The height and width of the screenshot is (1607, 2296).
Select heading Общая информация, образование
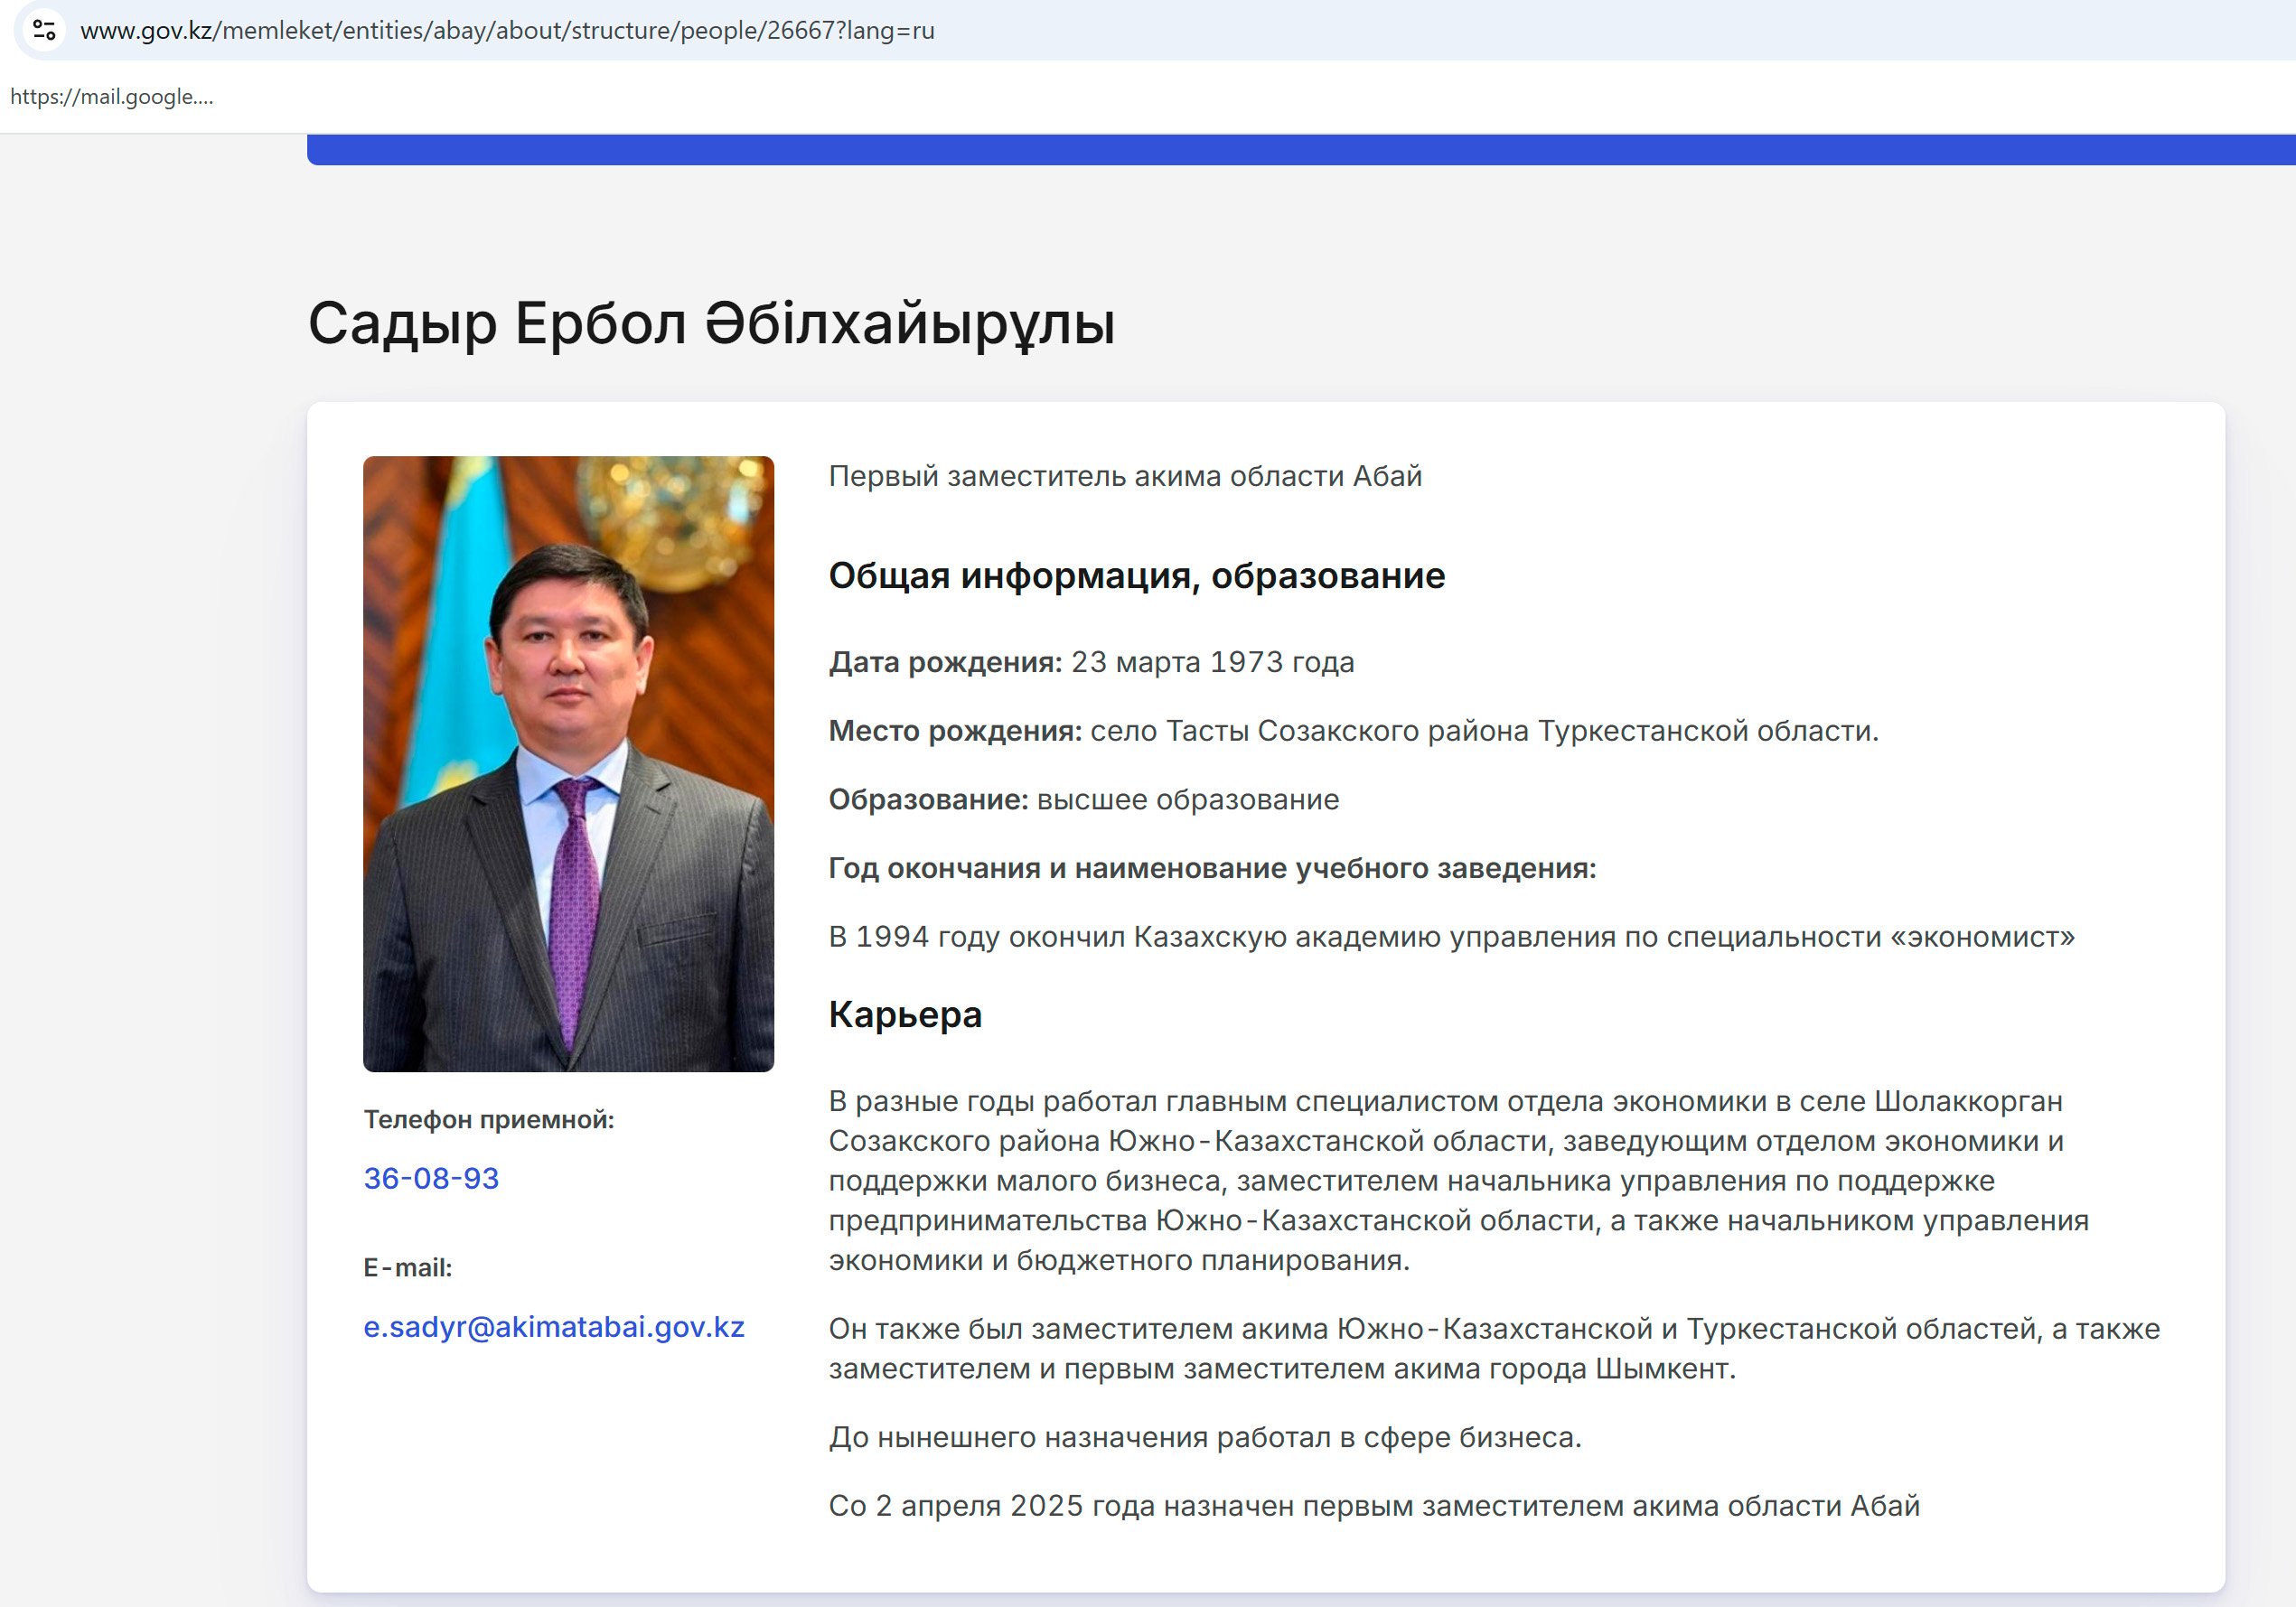click(1137, 576)
